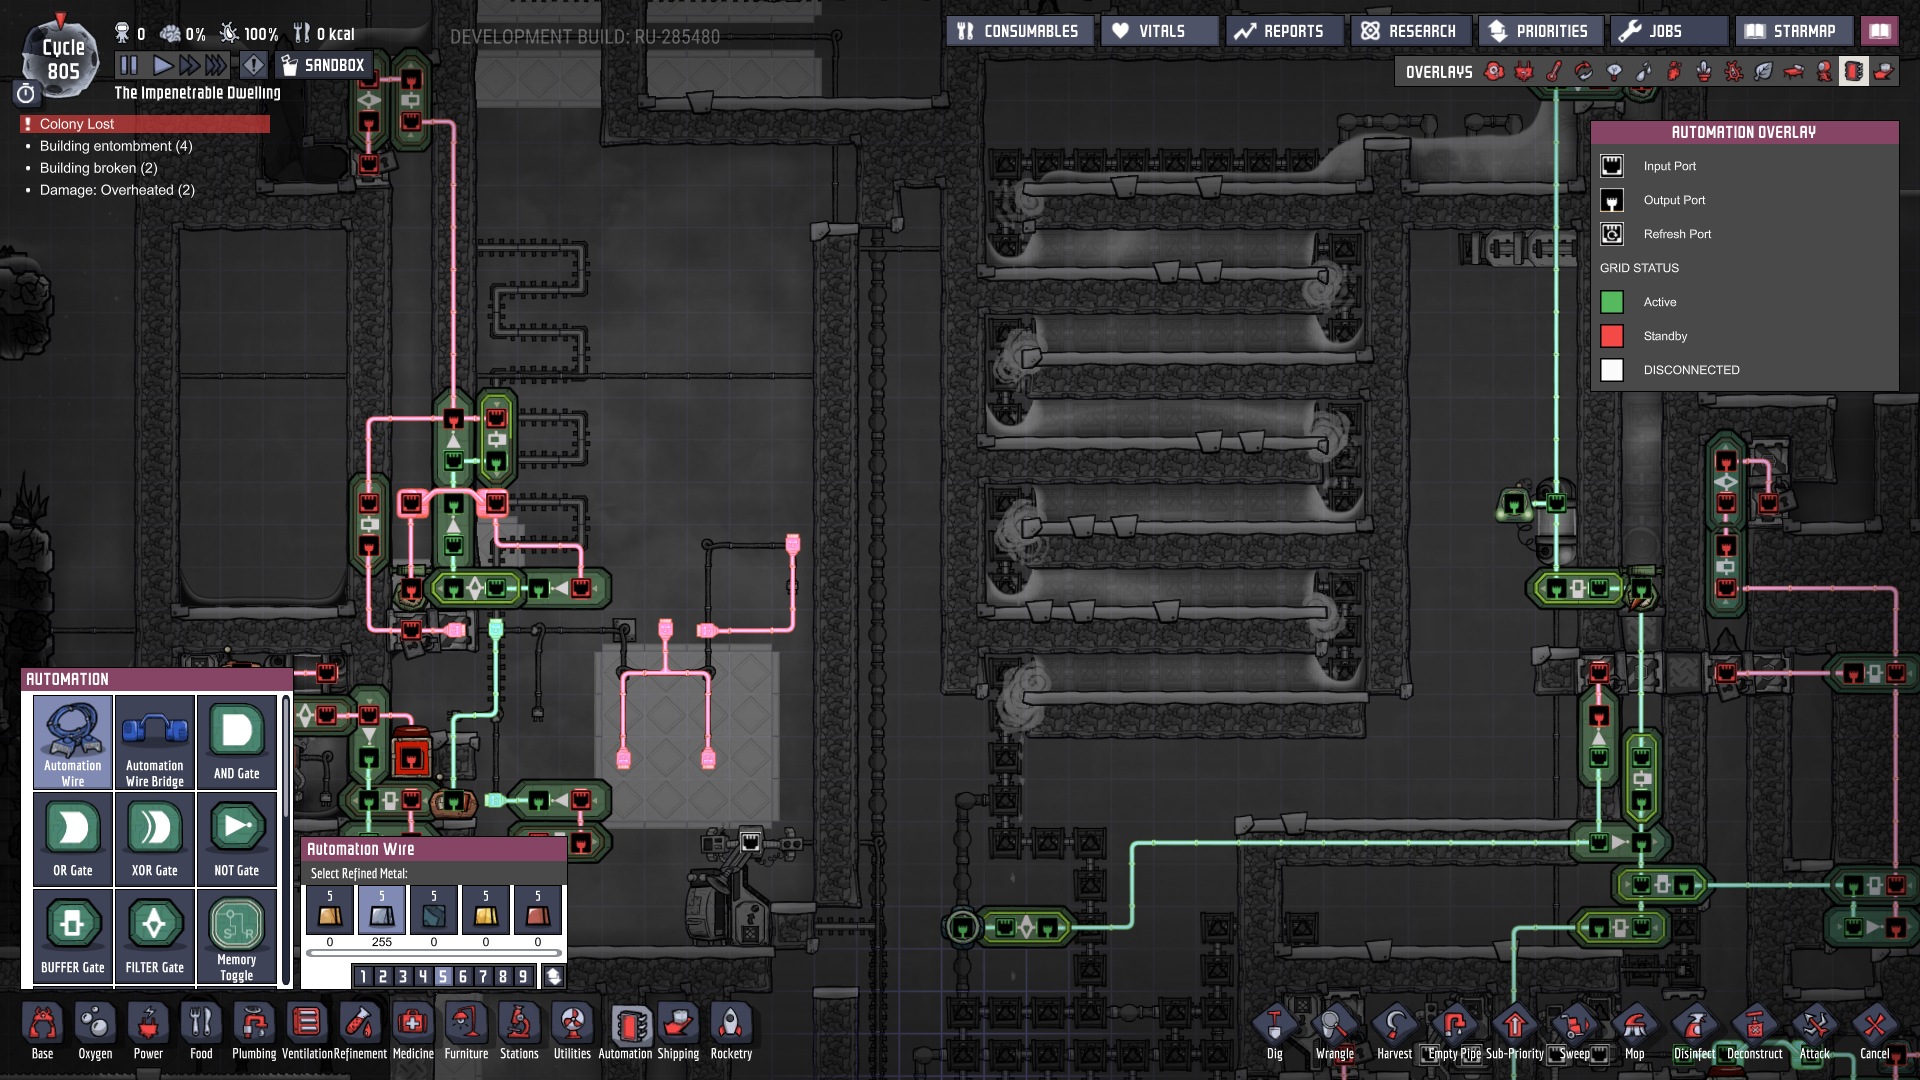Viewport: 1920px width, 1080px height.
Task: Show the power overlay
Action: pyautogui.click(x=1524, y=71)
